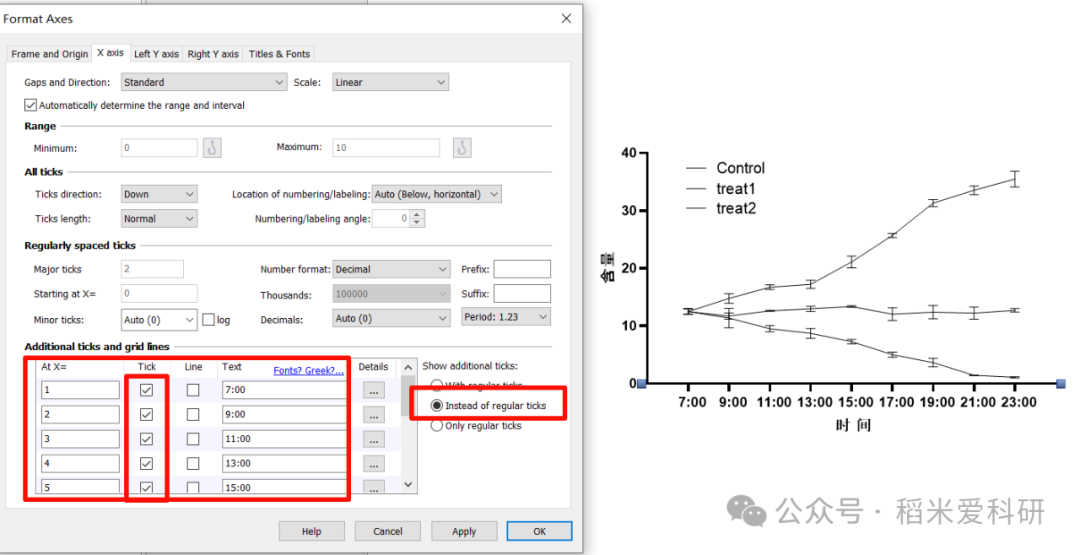1080x555 pixels.
Task: Open Details button for the 7:00 row
Action: (373, 390)
